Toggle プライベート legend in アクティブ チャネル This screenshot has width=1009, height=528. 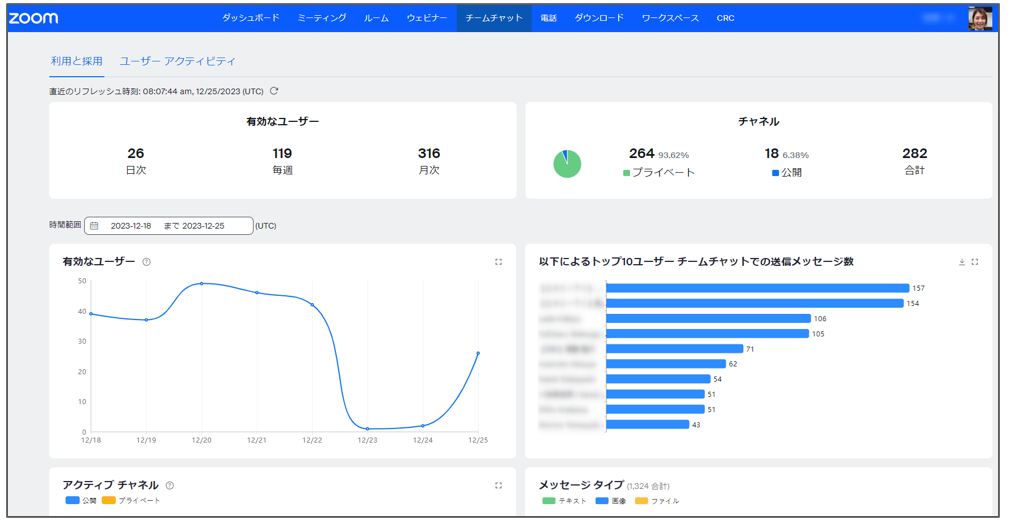click(131, 500)
